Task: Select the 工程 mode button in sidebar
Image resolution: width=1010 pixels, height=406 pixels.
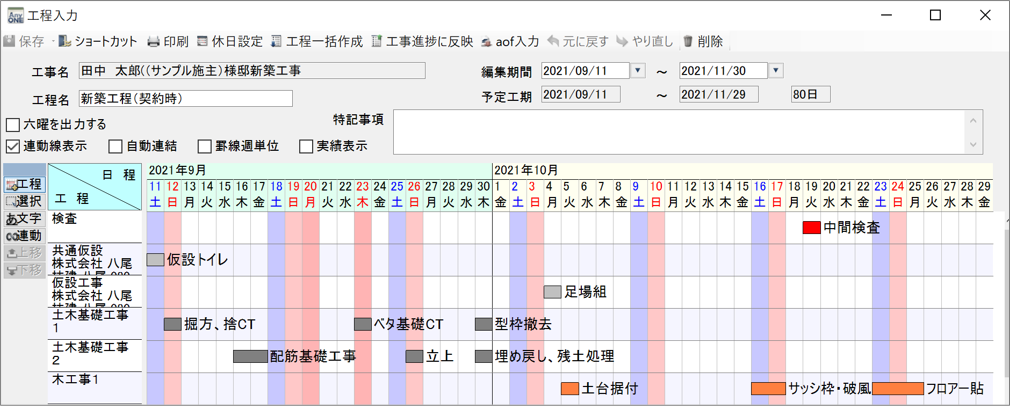Action: [x=24, y=185]
